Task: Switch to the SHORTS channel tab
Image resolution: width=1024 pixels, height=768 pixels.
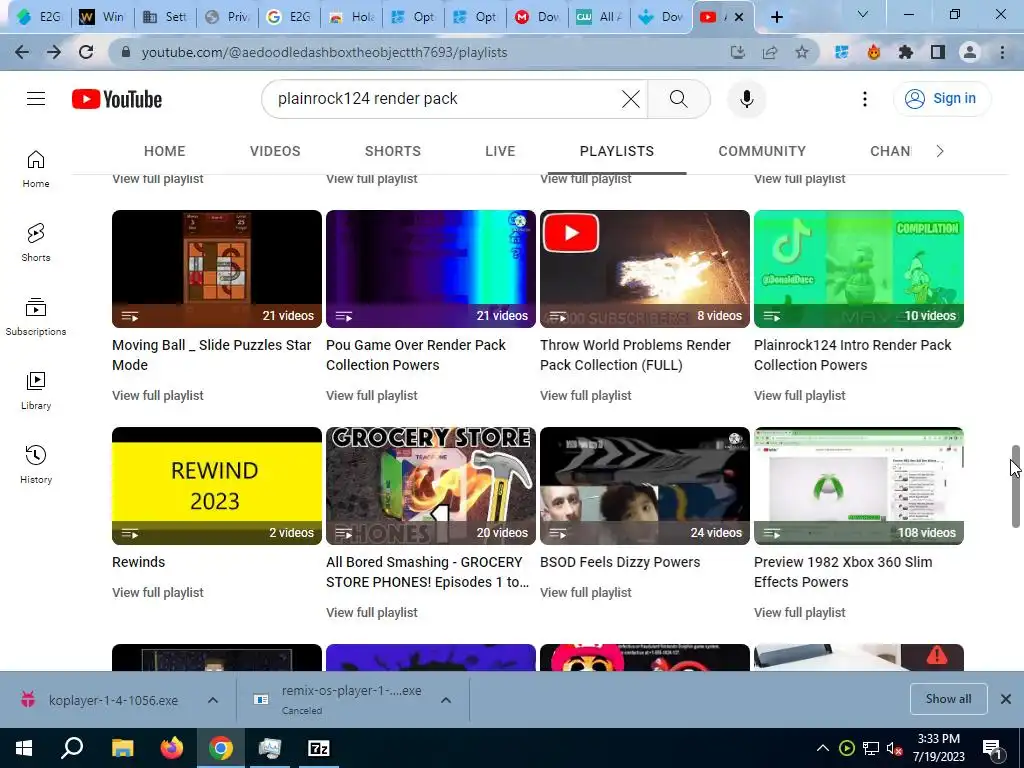Action: pyautogui.click(x=392, y=151)
